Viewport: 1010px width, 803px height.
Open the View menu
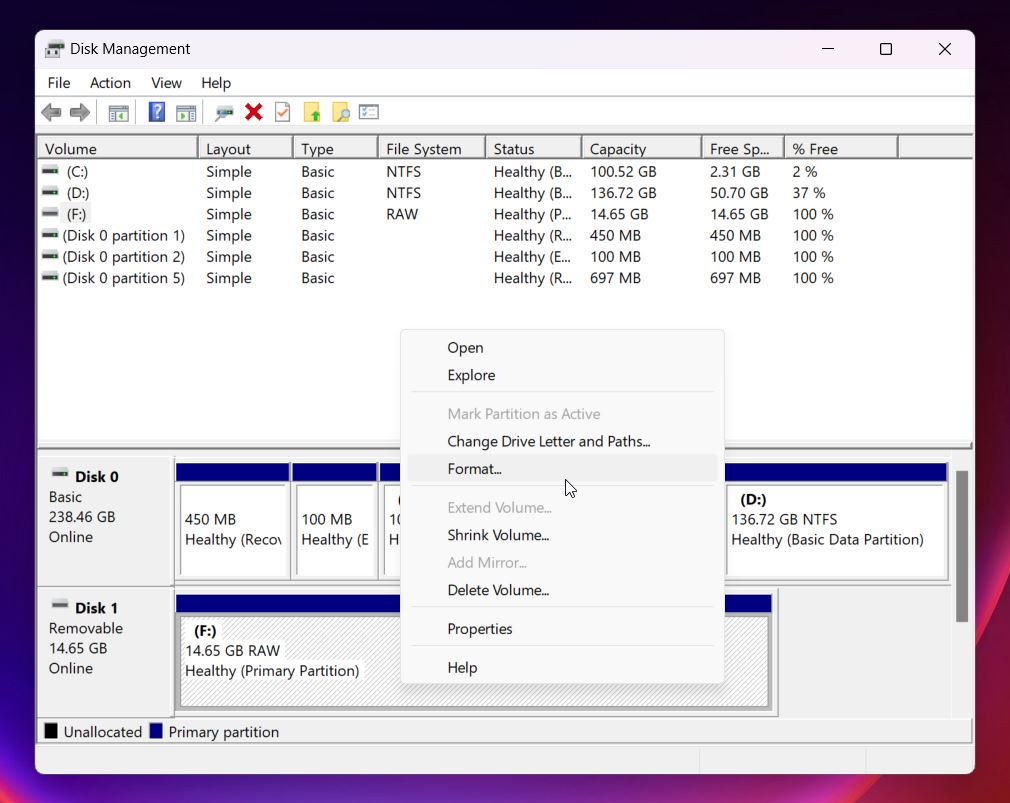[x=166, y=83]
